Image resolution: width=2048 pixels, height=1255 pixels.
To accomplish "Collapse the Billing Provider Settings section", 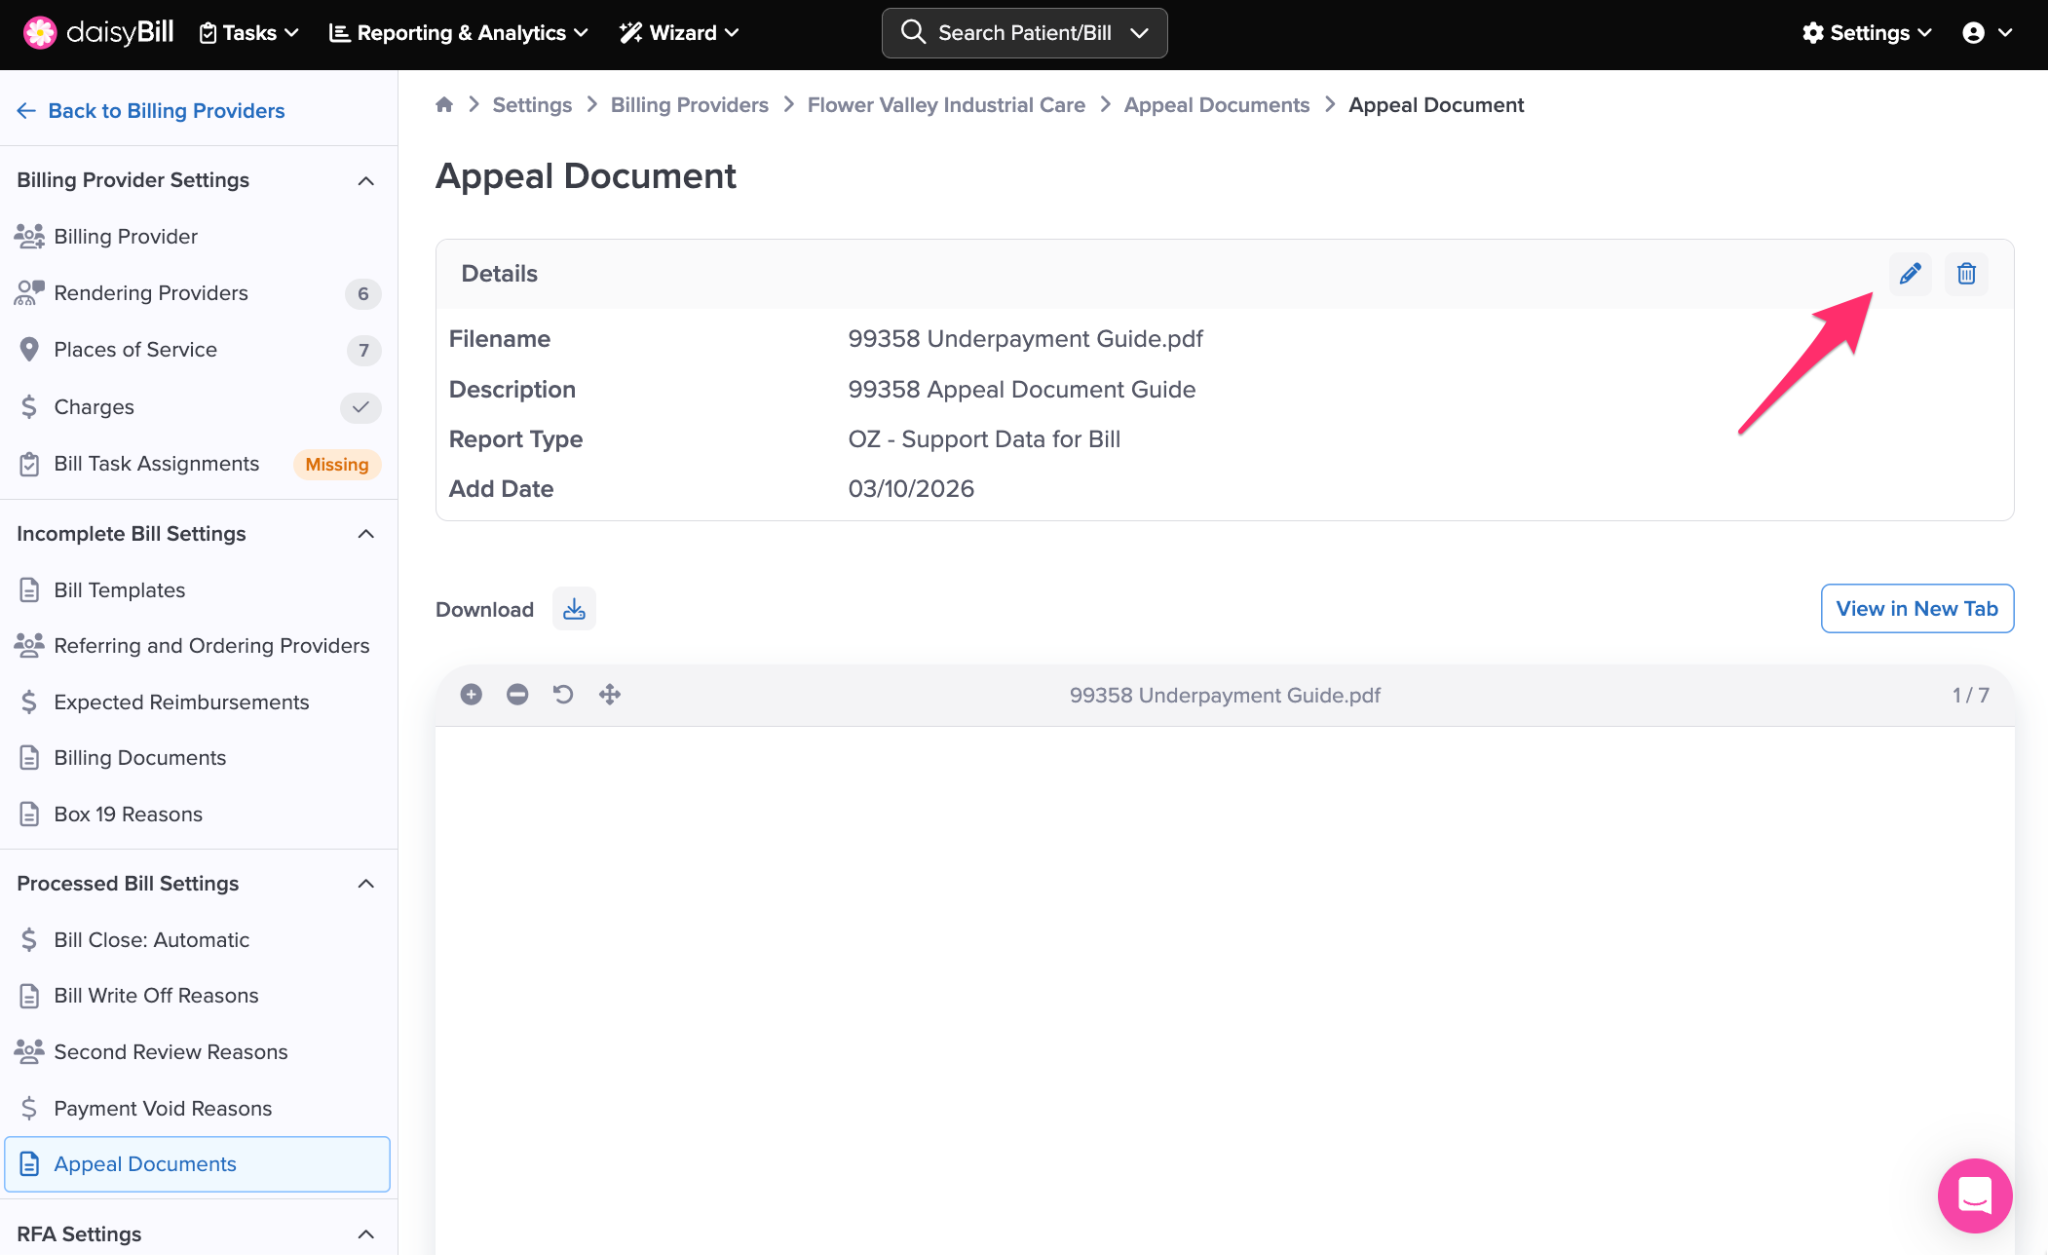I will click(366, 181).
